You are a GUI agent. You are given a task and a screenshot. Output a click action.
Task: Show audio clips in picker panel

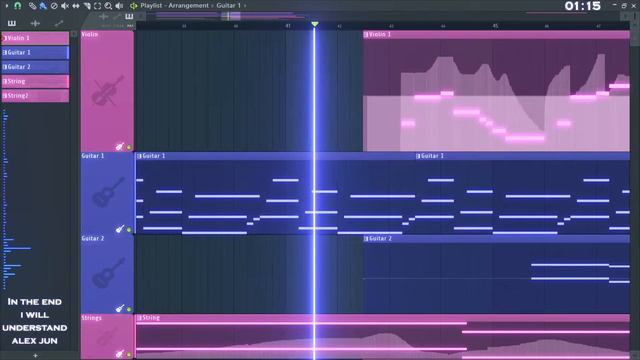35,23
